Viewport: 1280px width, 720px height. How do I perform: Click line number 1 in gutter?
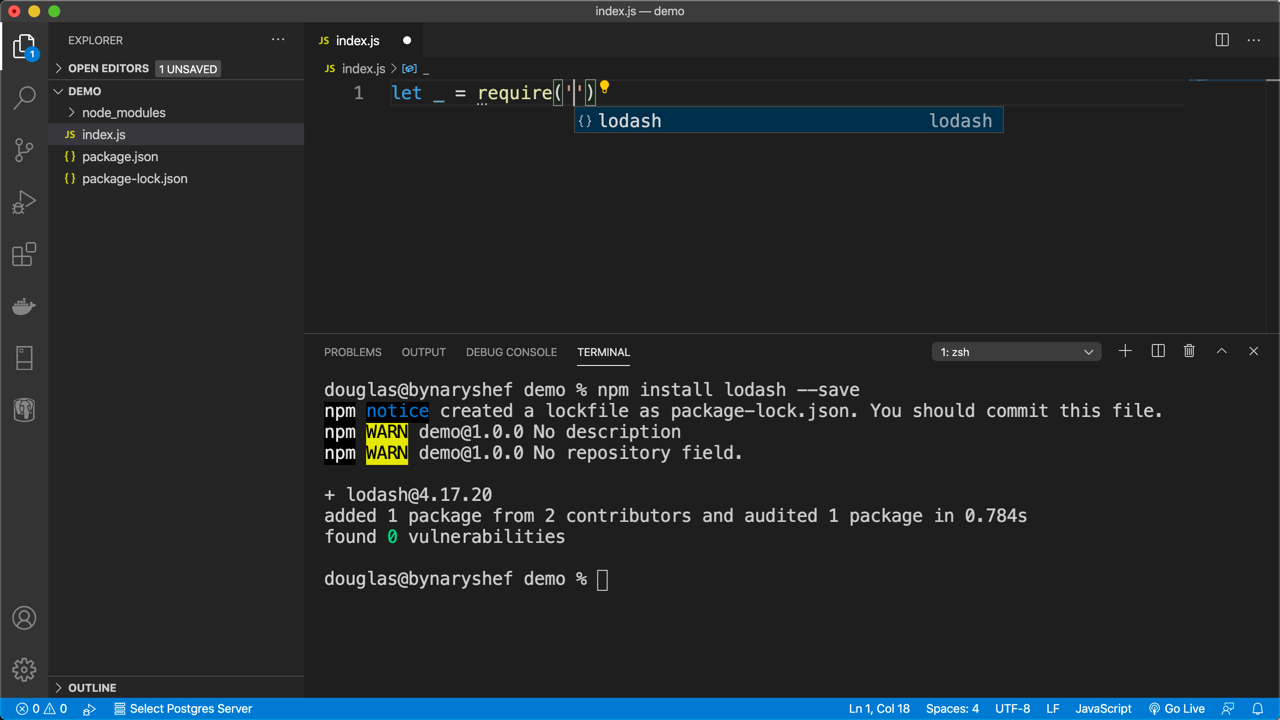click(358, 93)
